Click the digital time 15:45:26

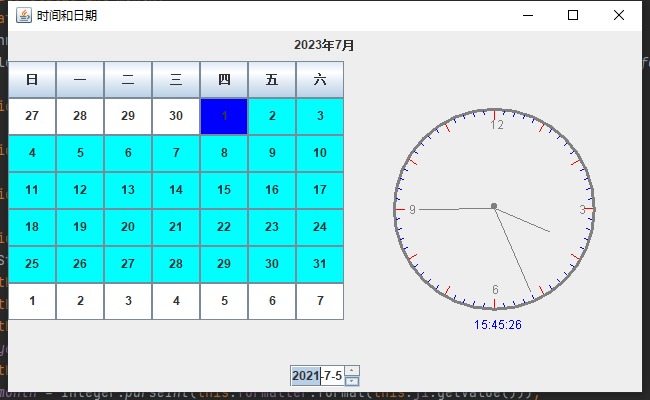[x=497, y=325]
